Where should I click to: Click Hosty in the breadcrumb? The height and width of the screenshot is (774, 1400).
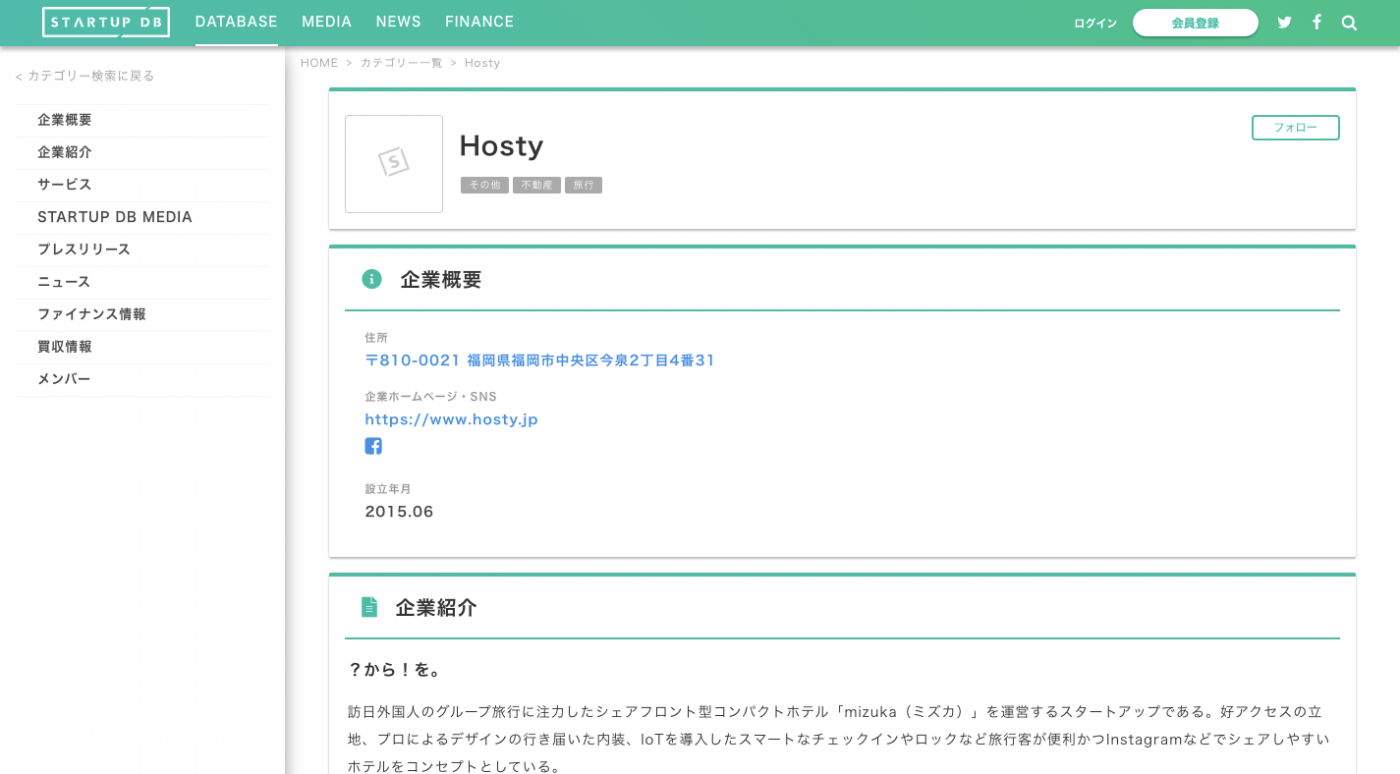(482, 63)
